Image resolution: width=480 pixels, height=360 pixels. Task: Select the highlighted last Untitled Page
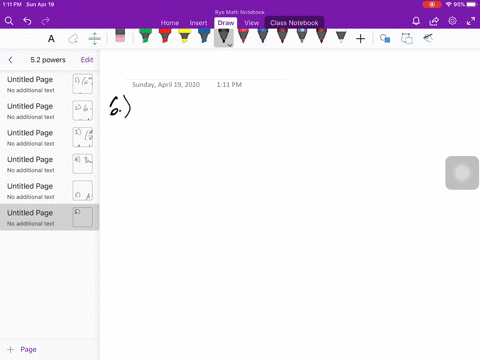click(50, 217)
